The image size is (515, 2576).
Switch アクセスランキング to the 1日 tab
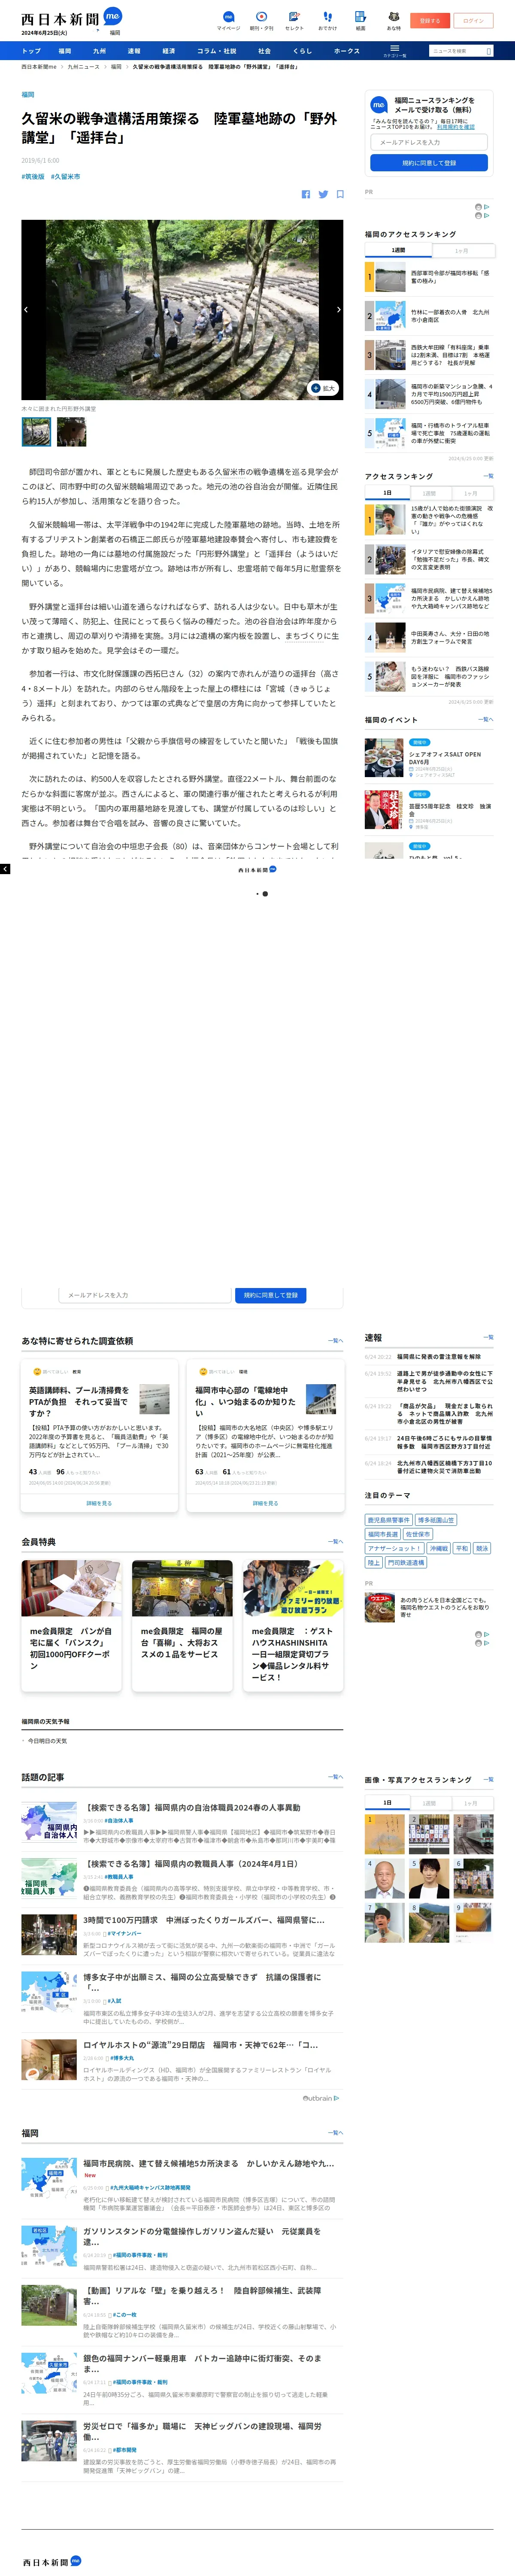pos(387,493)
